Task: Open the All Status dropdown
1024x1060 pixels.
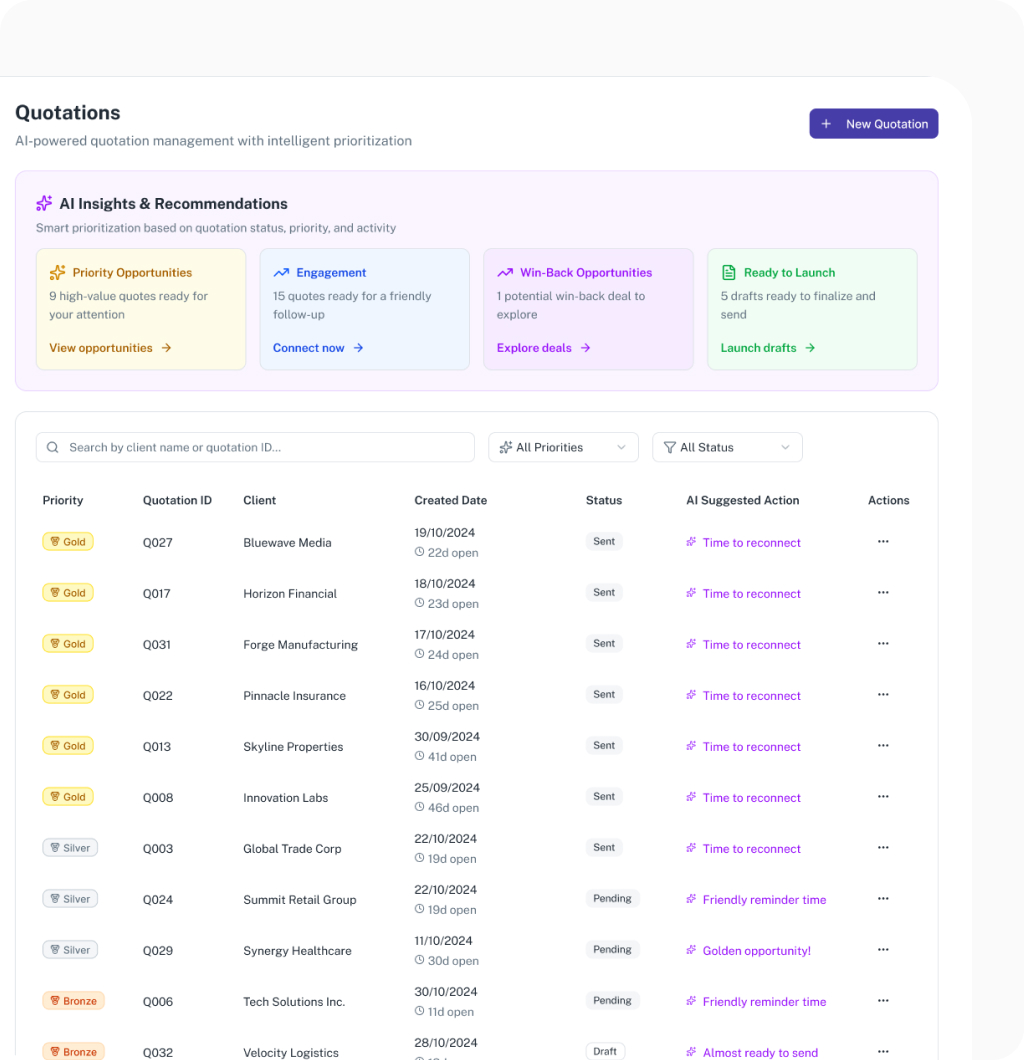Action: point(727,447)
